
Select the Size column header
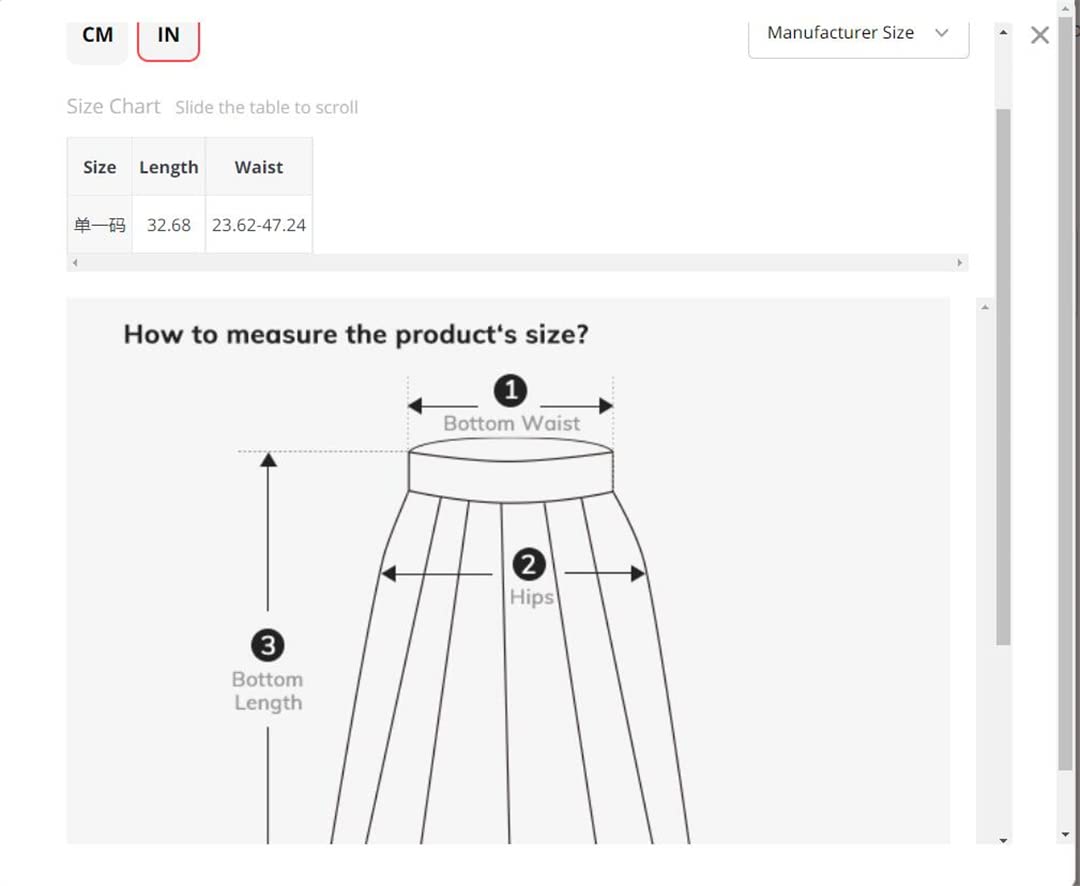99,167
